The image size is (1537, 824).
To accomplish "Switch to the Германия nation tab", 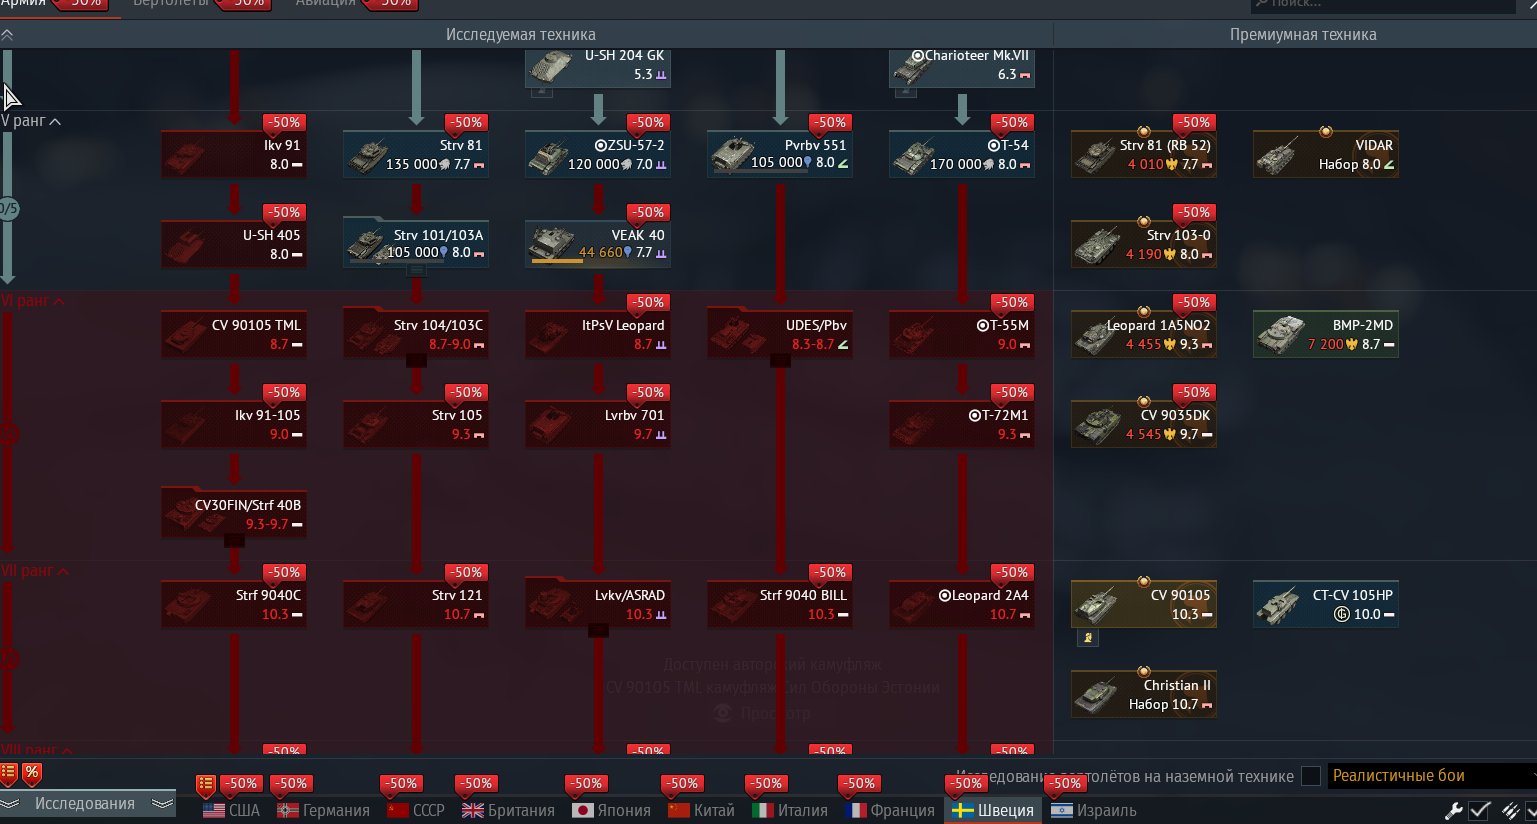I will coord(323,810).
